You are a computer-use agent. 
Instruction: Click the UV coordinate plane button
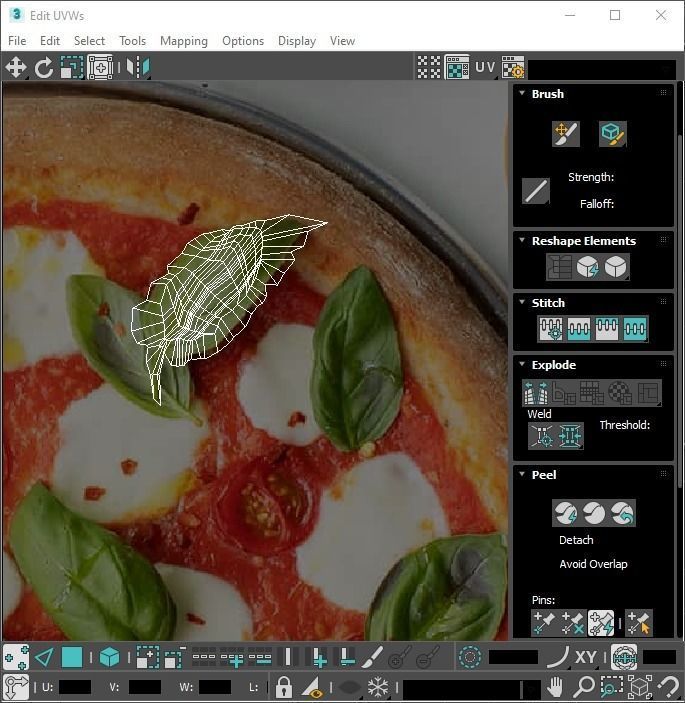coord(485,68)
